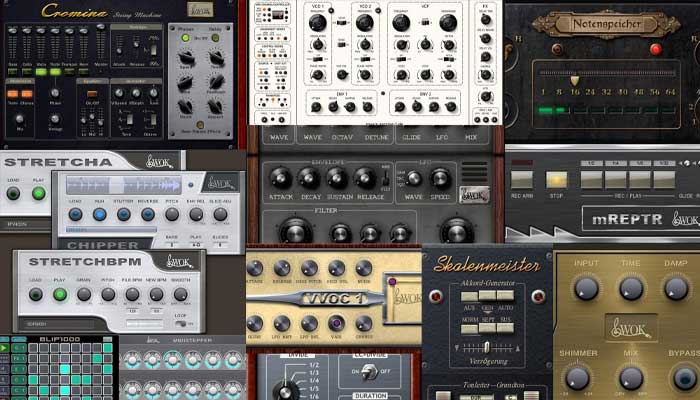Click the SUS button in Skalenmeister
The height and width of the screenshot is (400, 700).
click(505, 328)
